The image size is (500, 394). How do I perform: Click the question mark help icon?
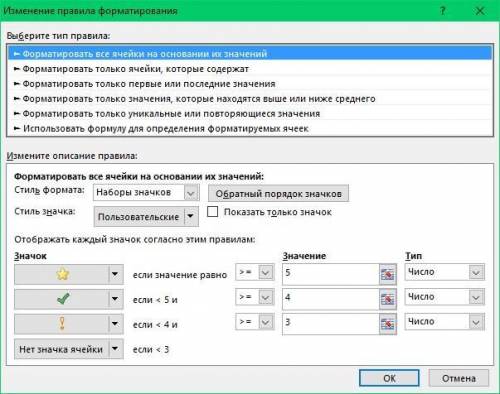click(442, 11)
